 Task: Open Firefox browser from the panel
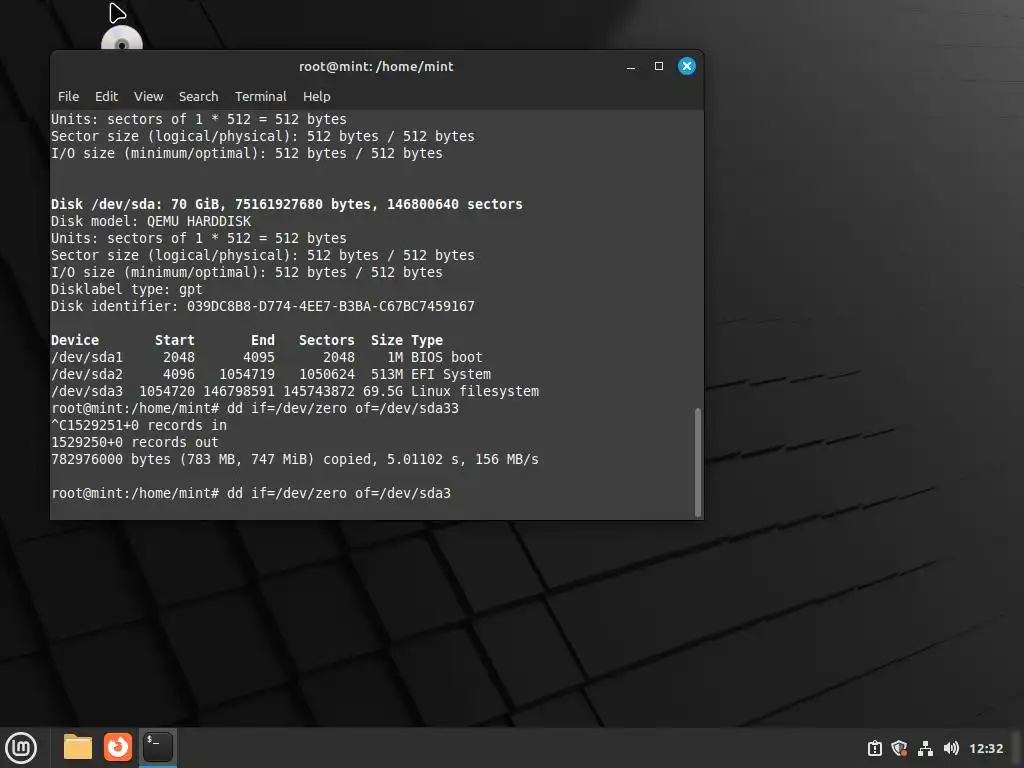click(118, 747)
